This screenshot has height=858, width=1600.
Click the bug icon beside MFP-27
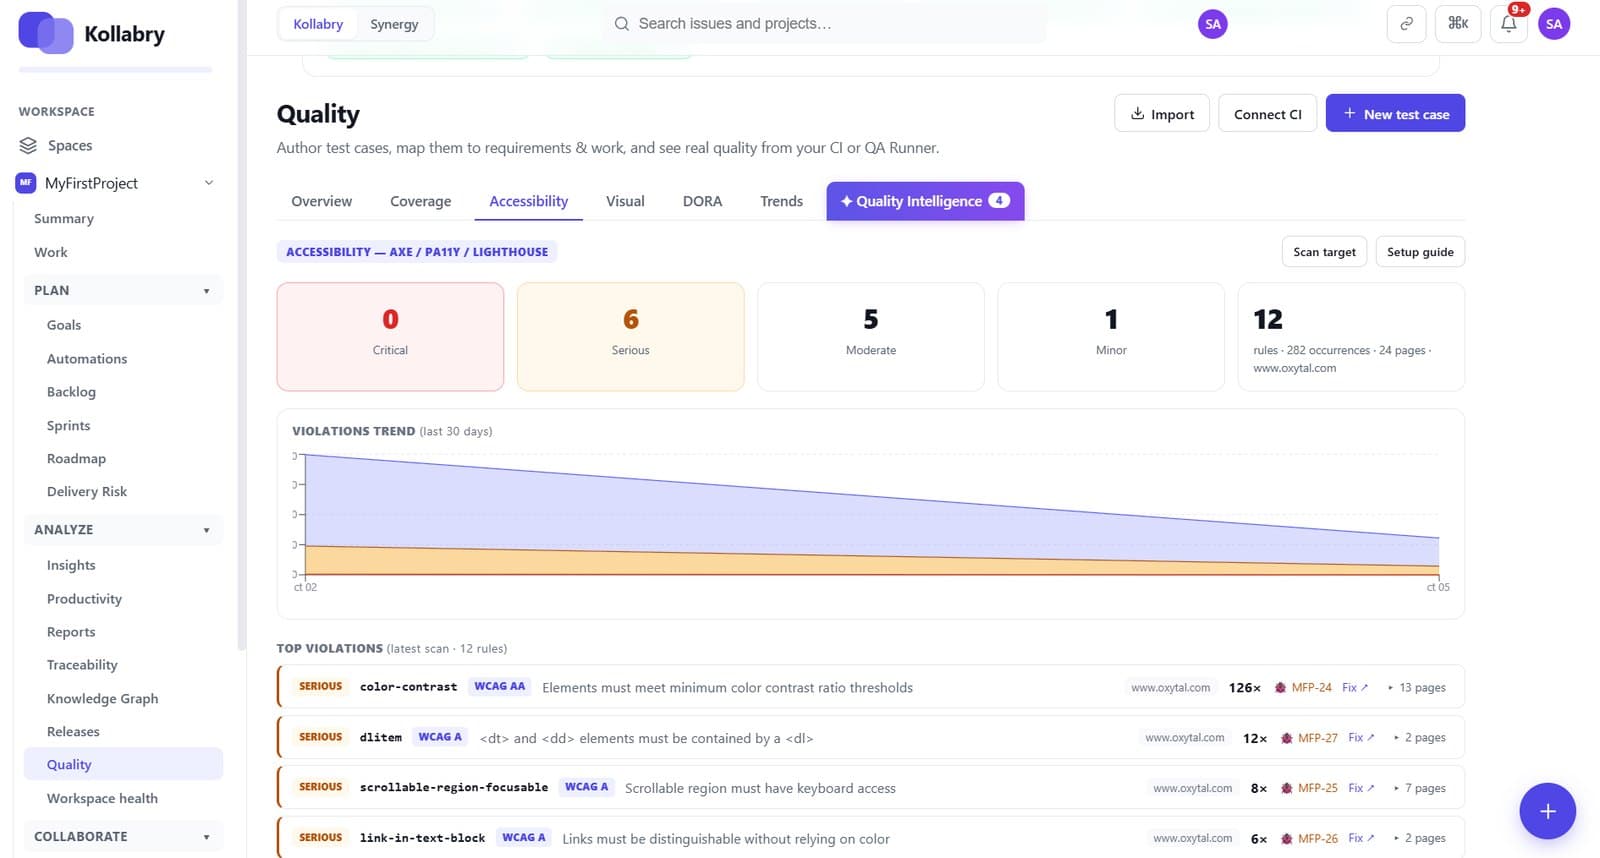1287,738
